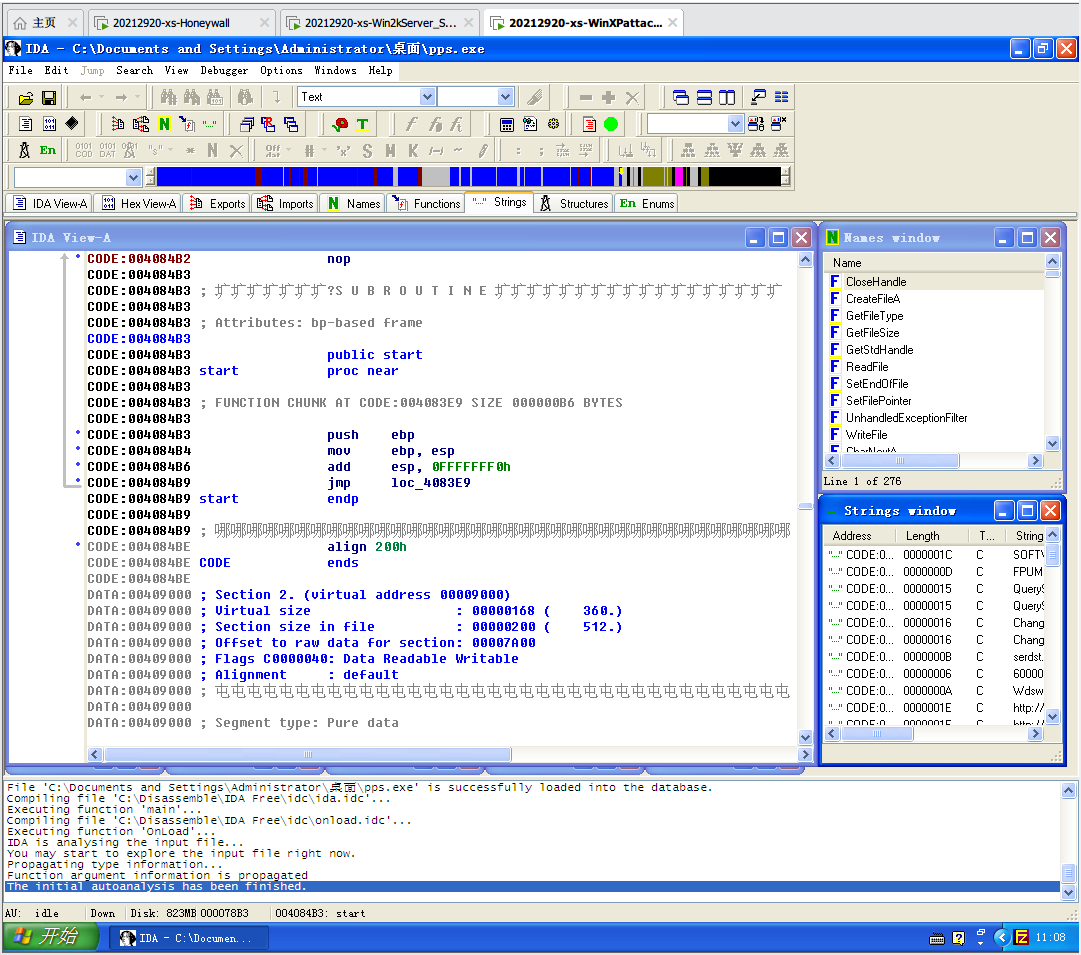Click the black diamond toolbar icon
Image resolution: width=1081 pixels, height=955 pixels.
click(x=72, y=124)
